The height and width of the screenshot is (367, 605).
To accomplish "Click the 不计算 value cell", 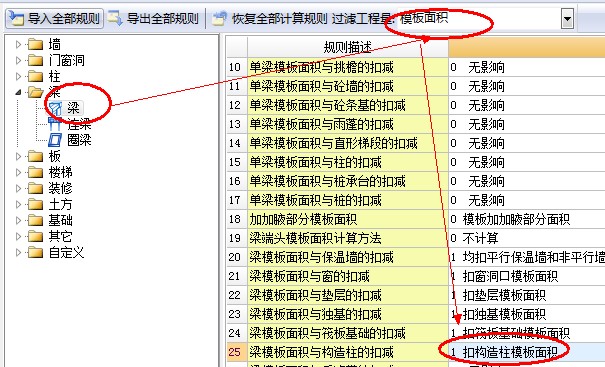I will click(x=527, y=238).
